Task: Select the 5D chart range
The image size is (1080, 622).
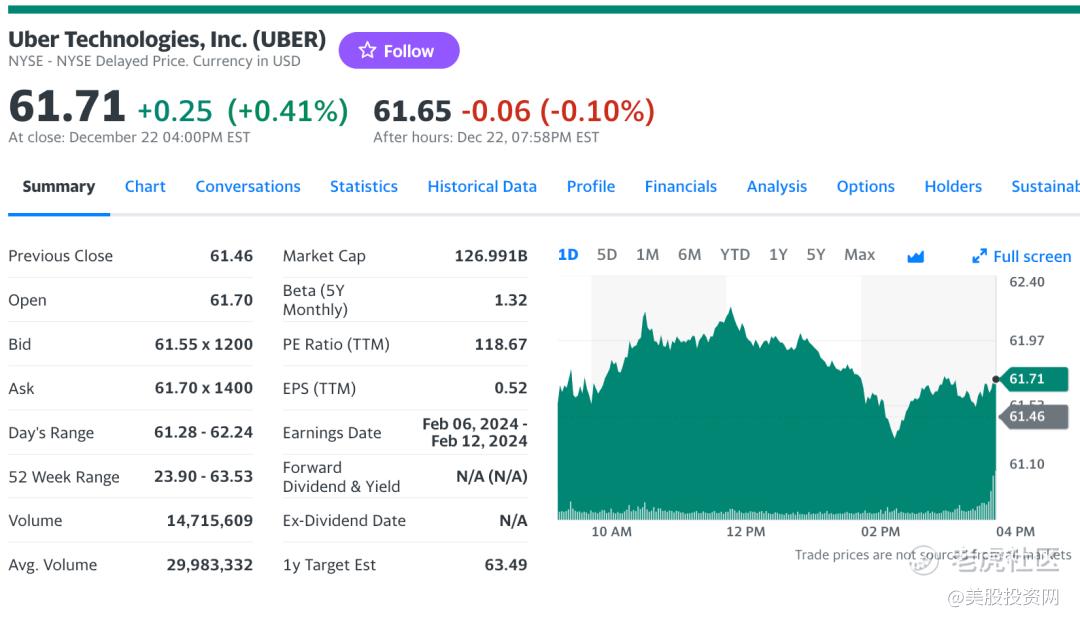Action: pos(607,254)
